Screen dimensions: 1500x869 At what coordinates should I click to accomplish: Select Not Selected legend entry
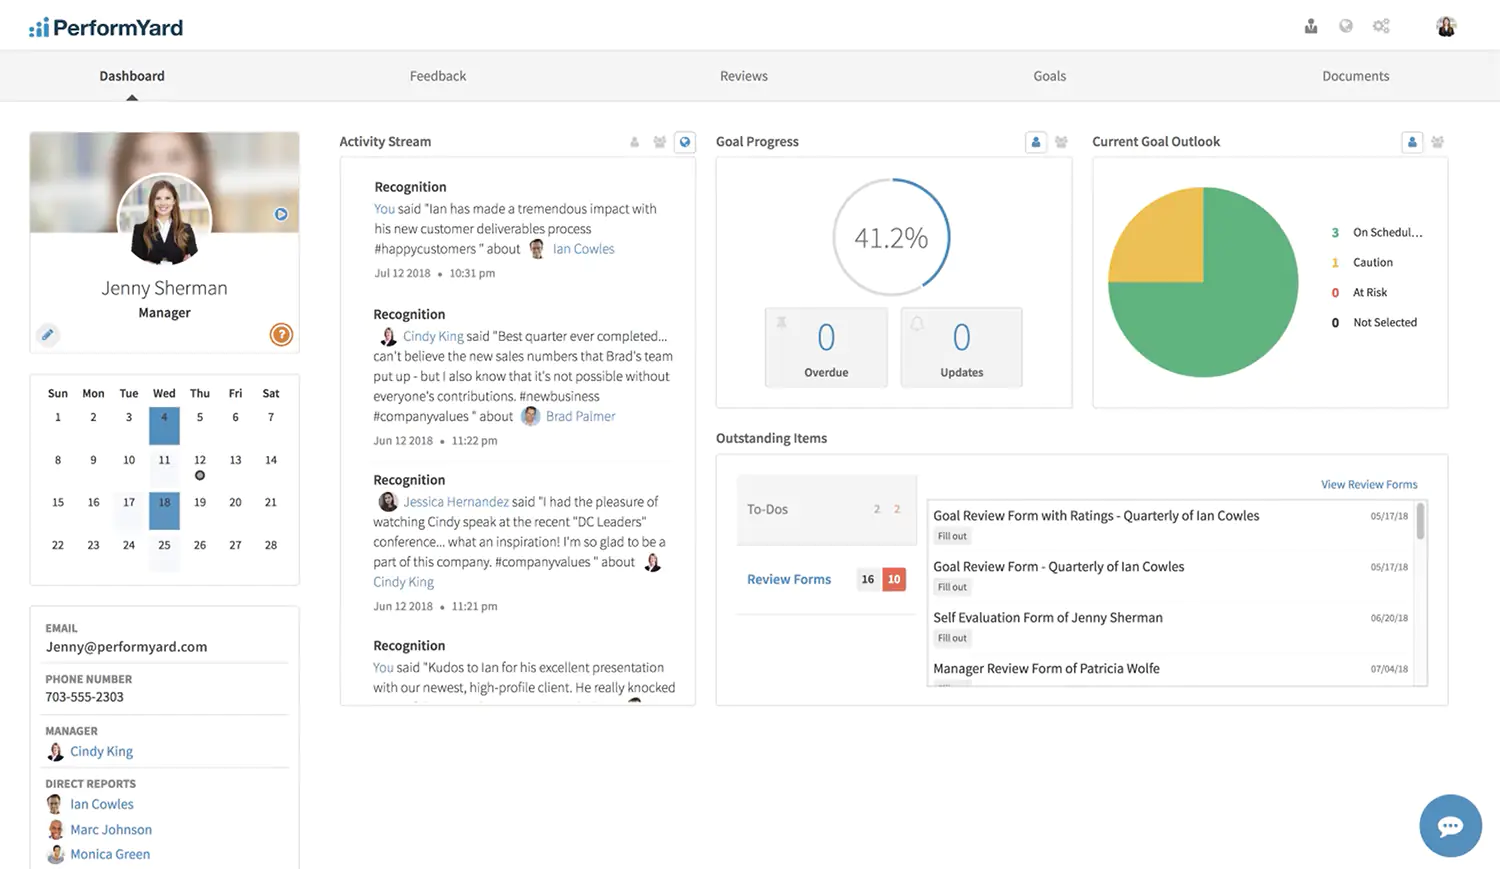(1374, 322)
